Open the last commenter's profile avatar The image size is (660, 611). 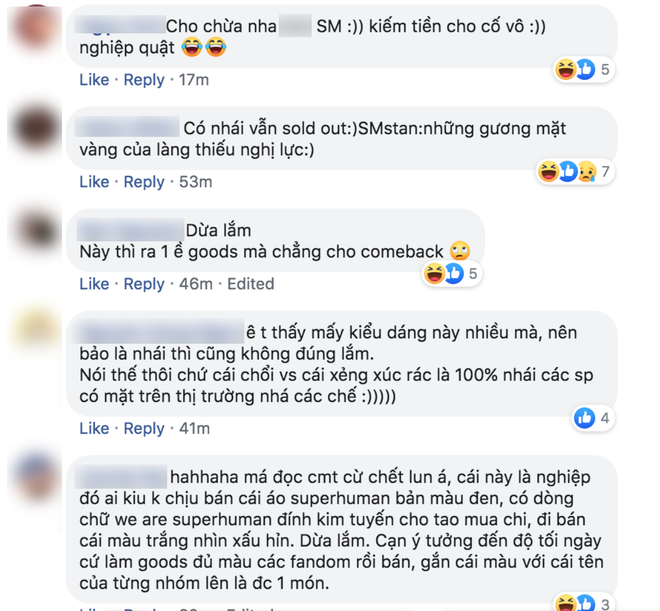pos(37,476)
